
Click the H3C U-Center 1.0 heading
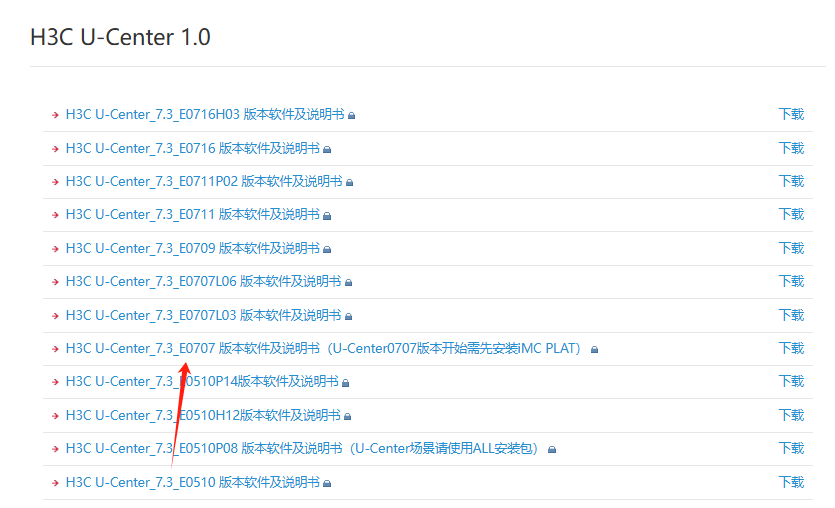(120, 37)
